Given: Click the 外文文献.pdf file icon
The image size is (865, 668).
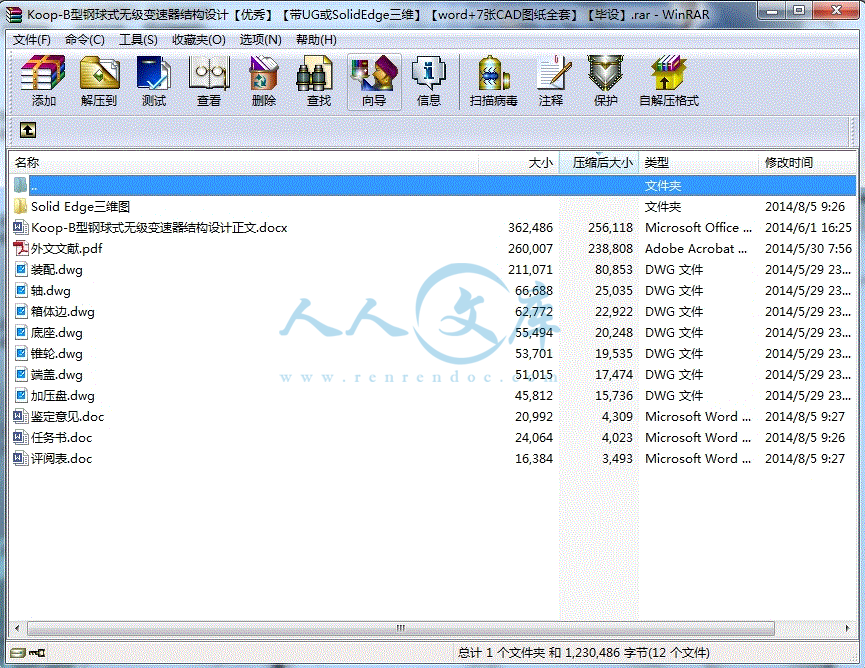Looking at the screenshot, I should pos(20,248).
